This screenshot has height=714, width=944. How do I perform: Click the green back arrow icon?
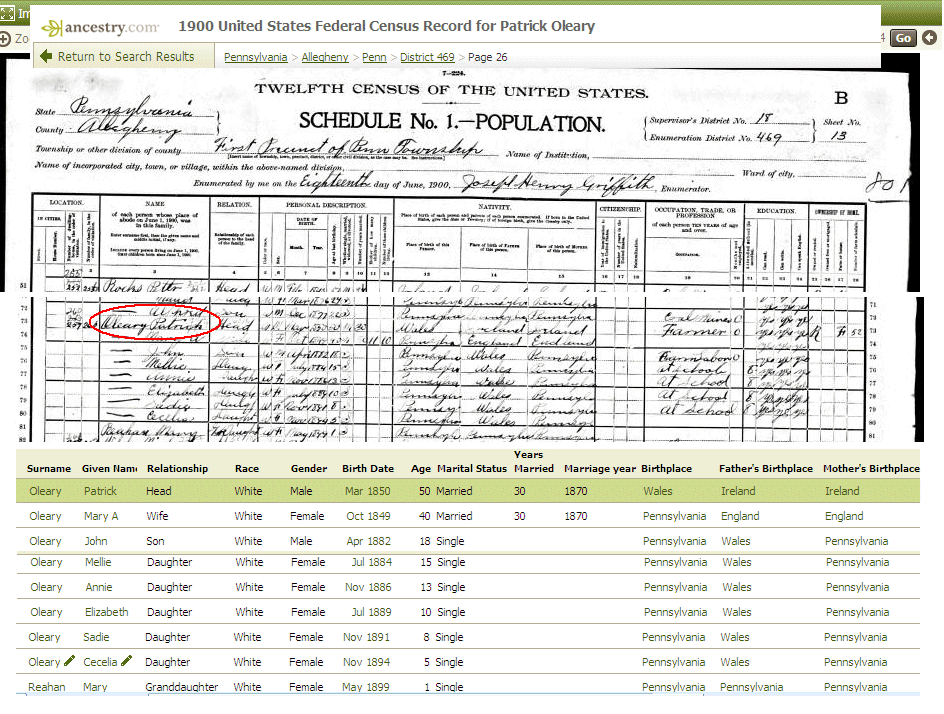click(46, 57)
